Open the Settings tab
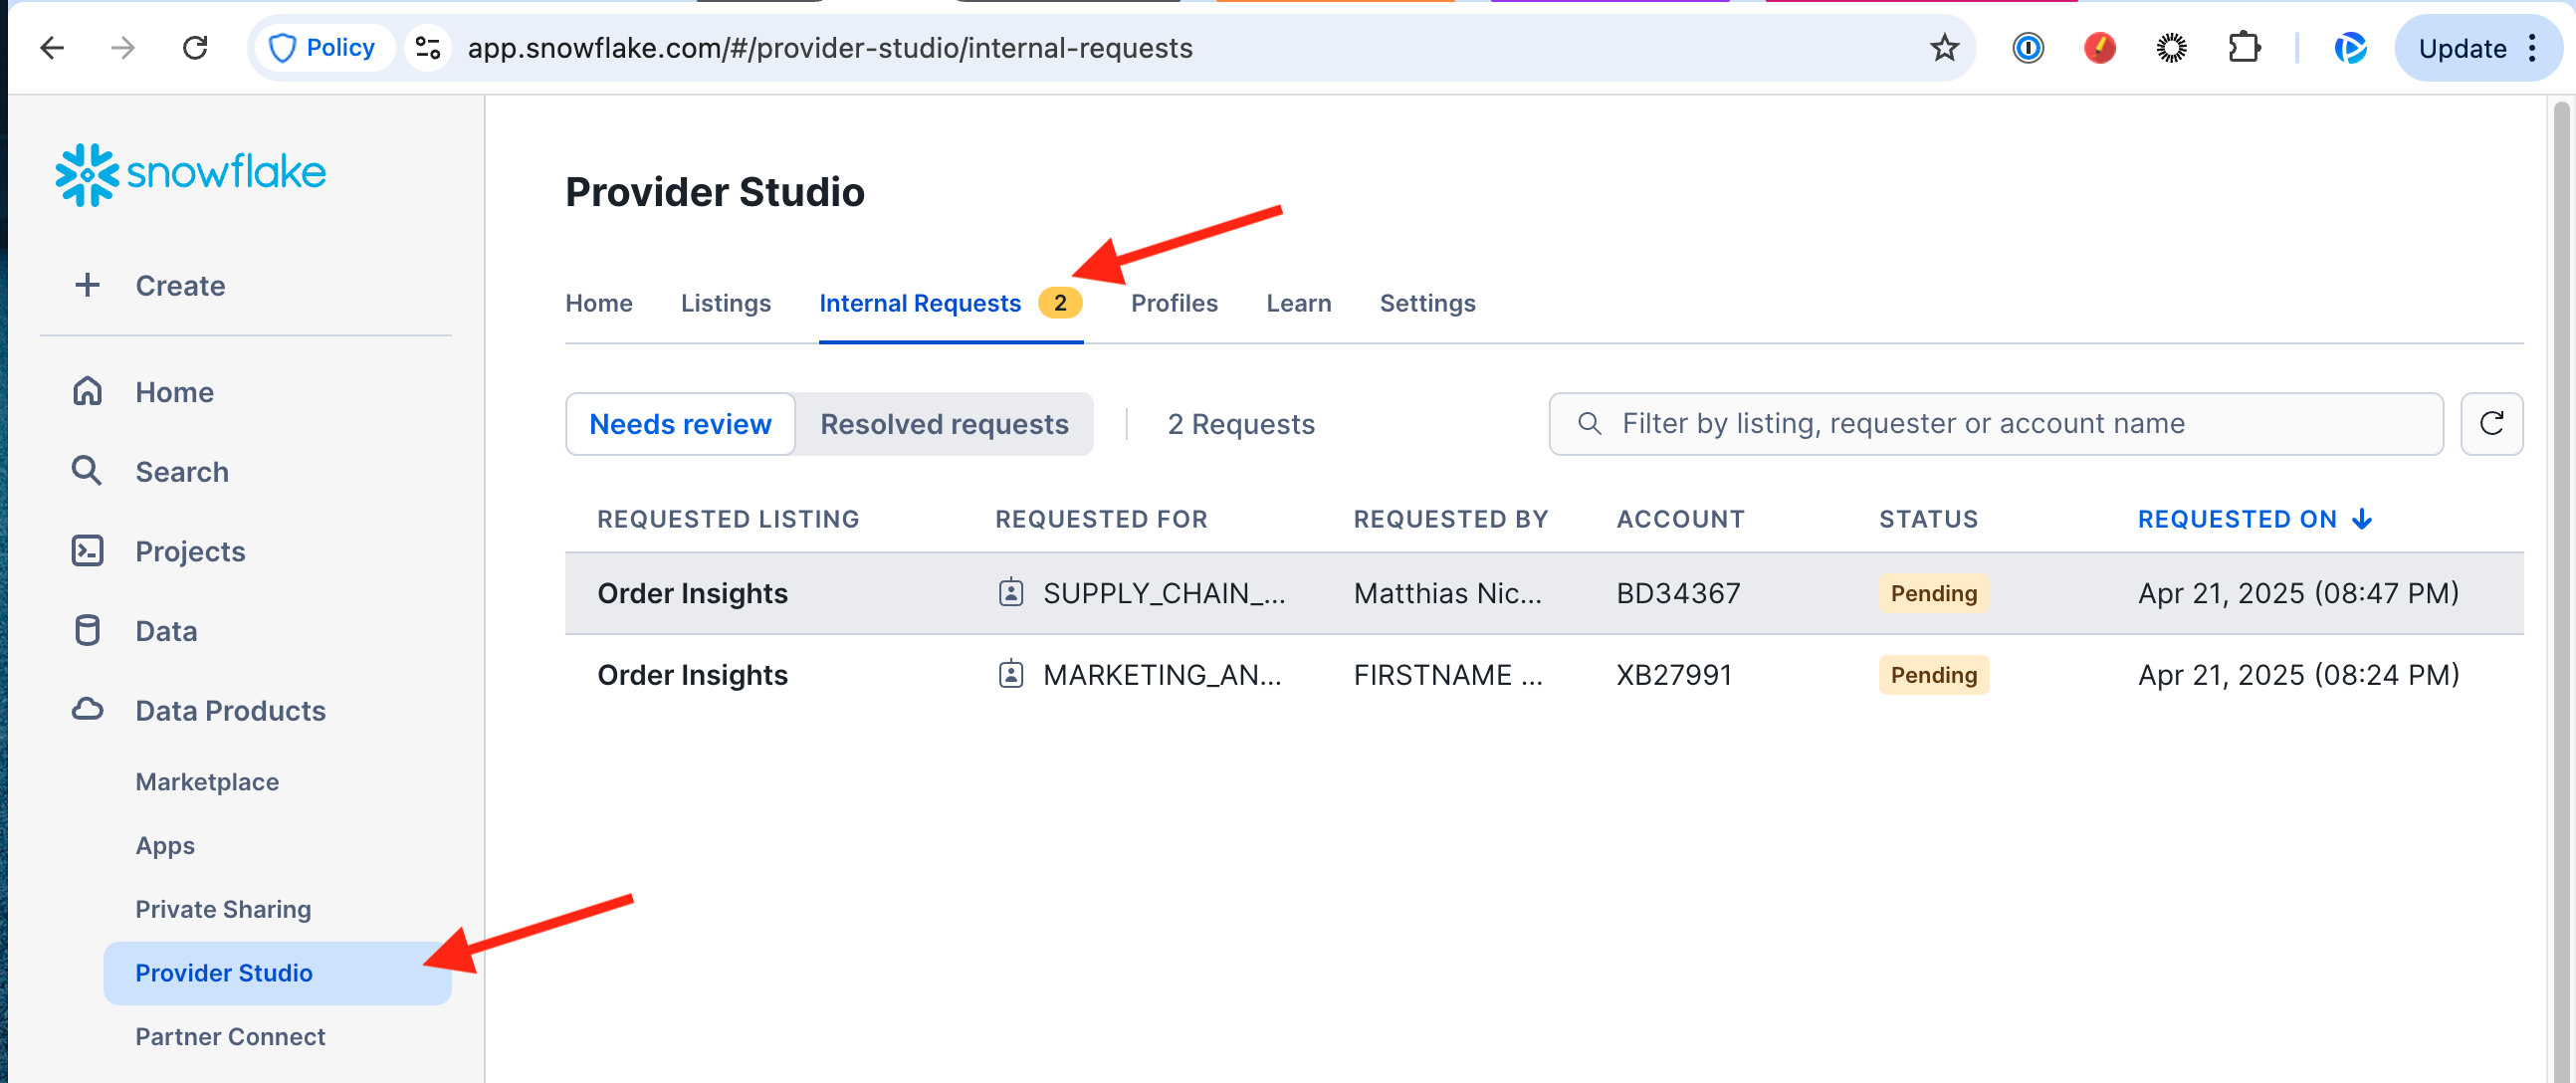 1427,303
